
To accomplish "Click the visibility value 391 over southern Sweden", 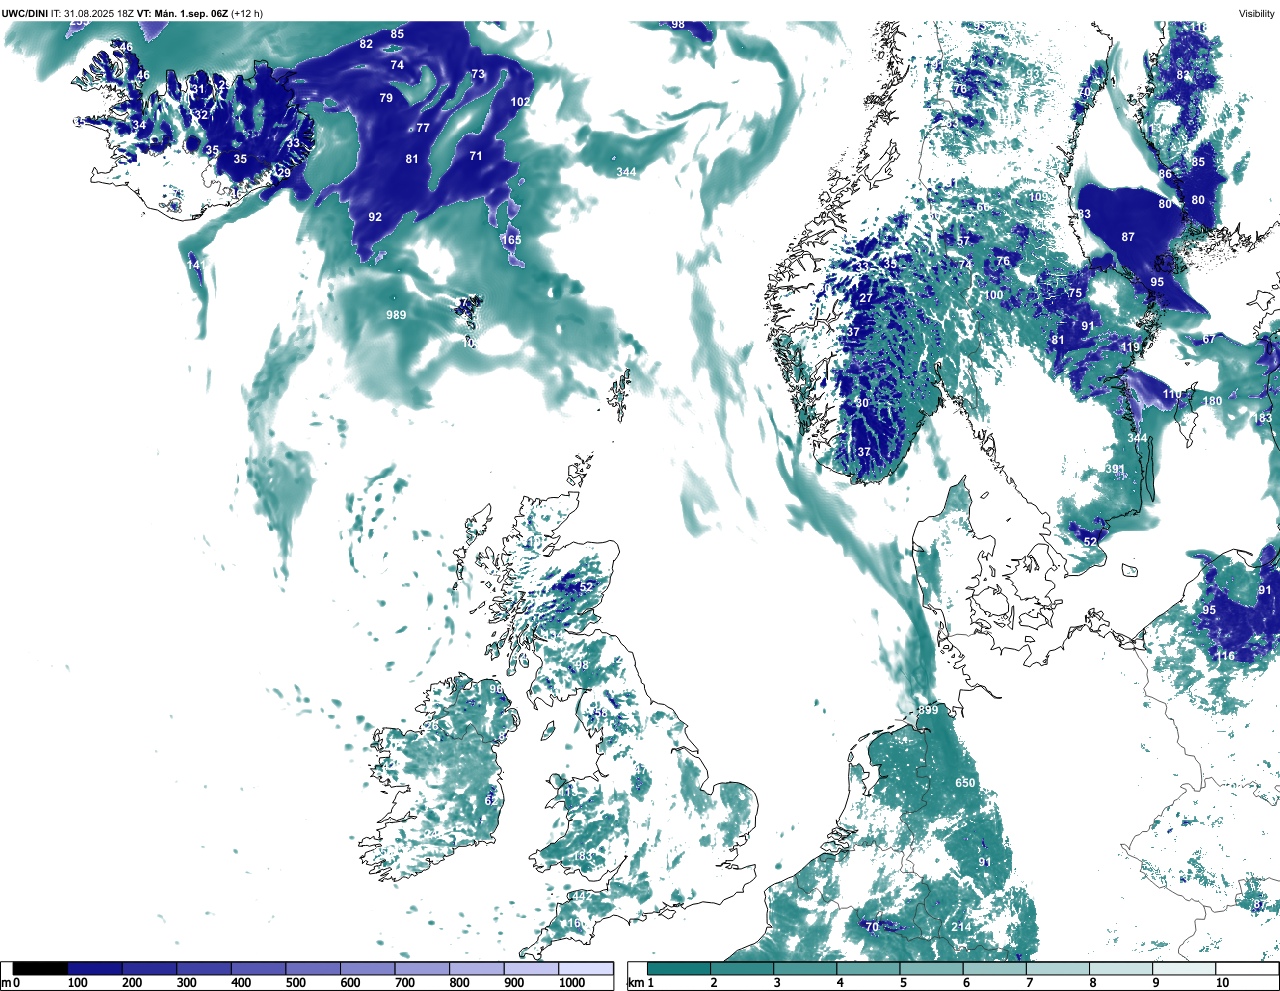I will pos(1115,469).
